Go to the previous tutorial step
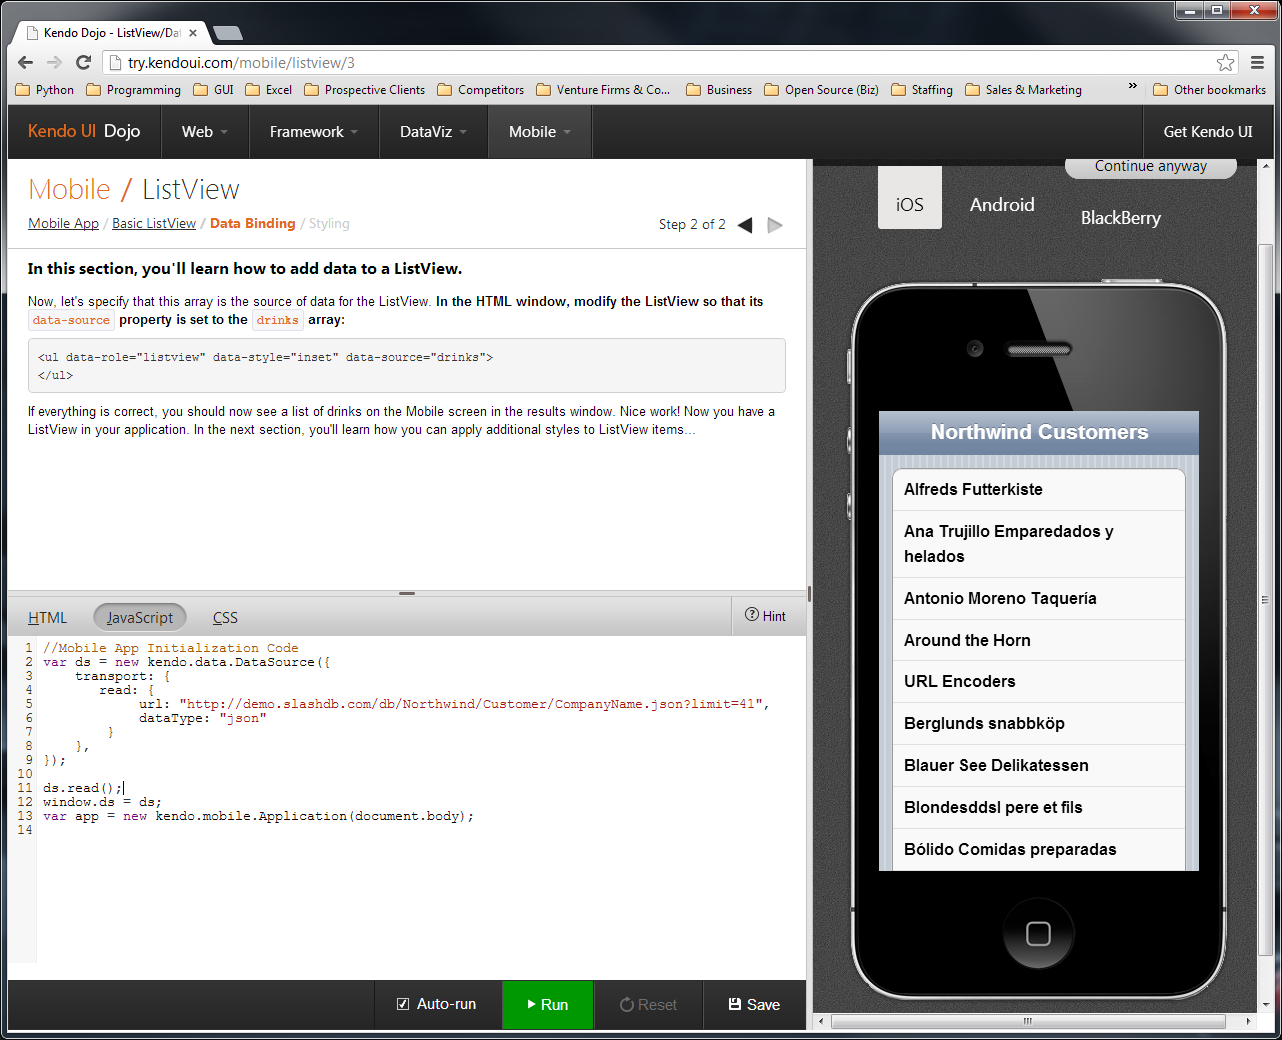1282x1040 pixels. pos(745,225)
